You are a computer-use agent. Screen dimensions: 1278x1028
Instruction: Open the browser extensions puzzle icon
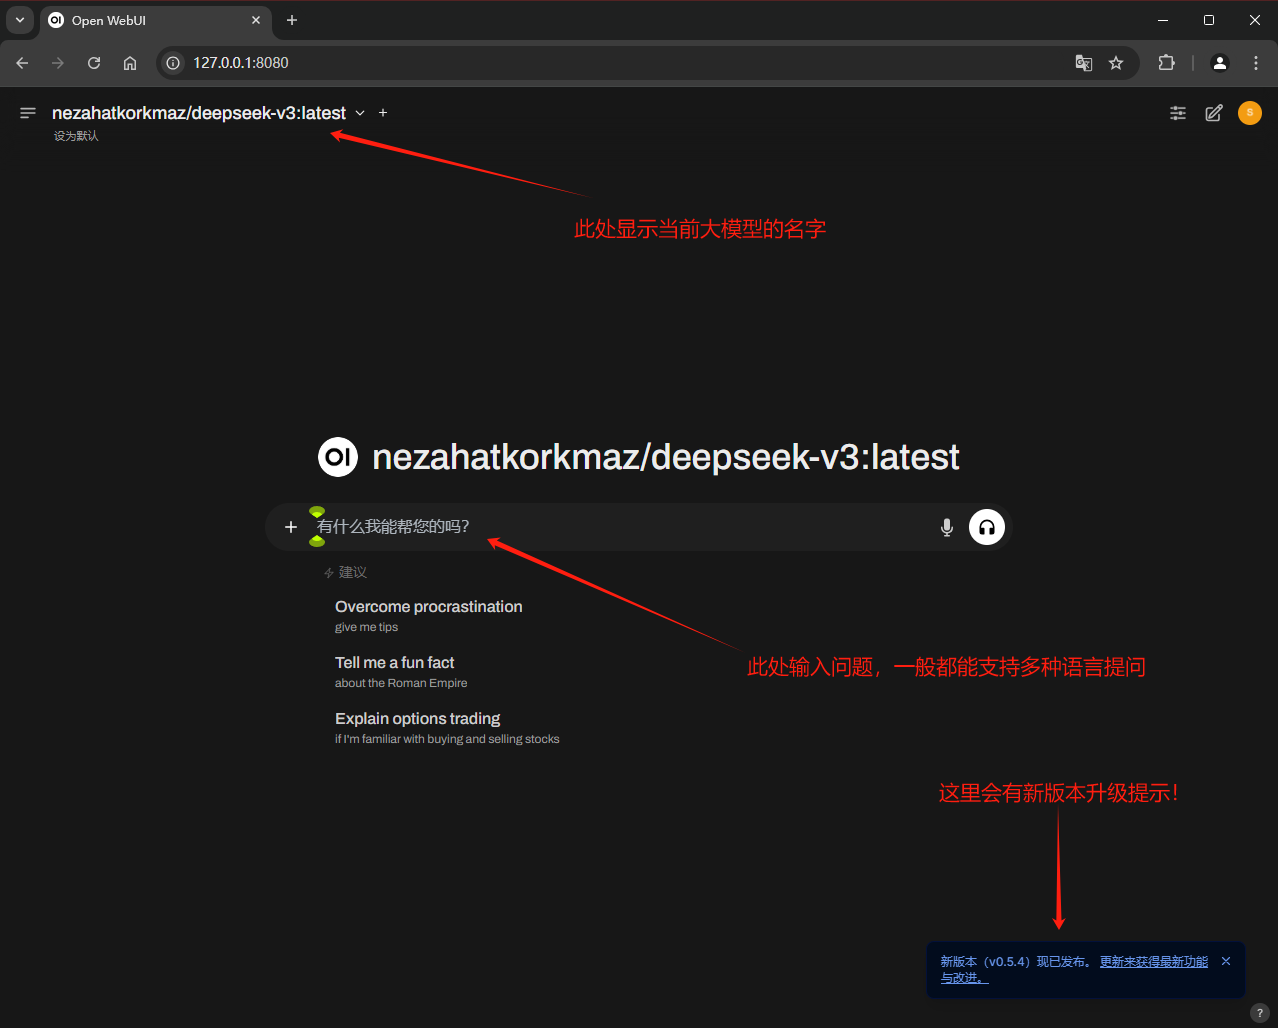click(x=1166, y=63)
